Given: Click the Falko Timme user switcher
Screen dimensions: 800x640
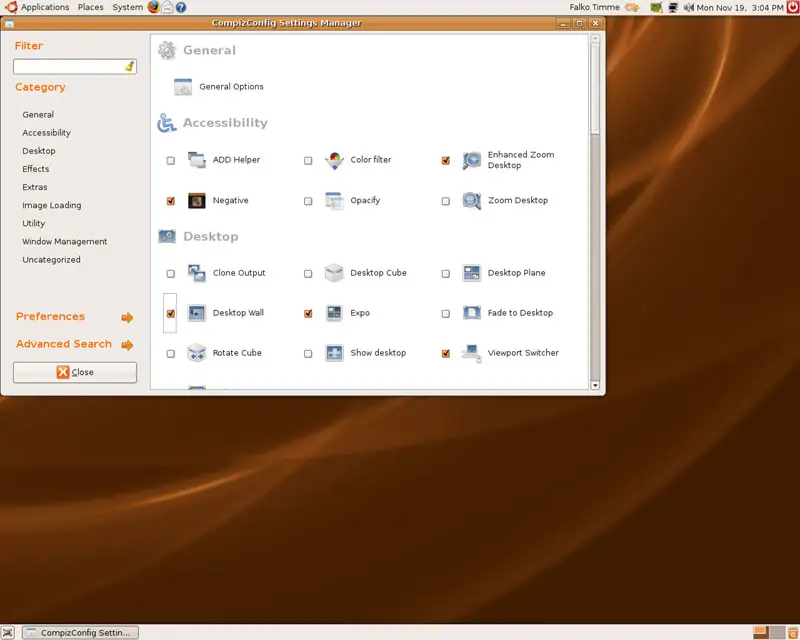Looking at the screenshot, I should 594,7.
